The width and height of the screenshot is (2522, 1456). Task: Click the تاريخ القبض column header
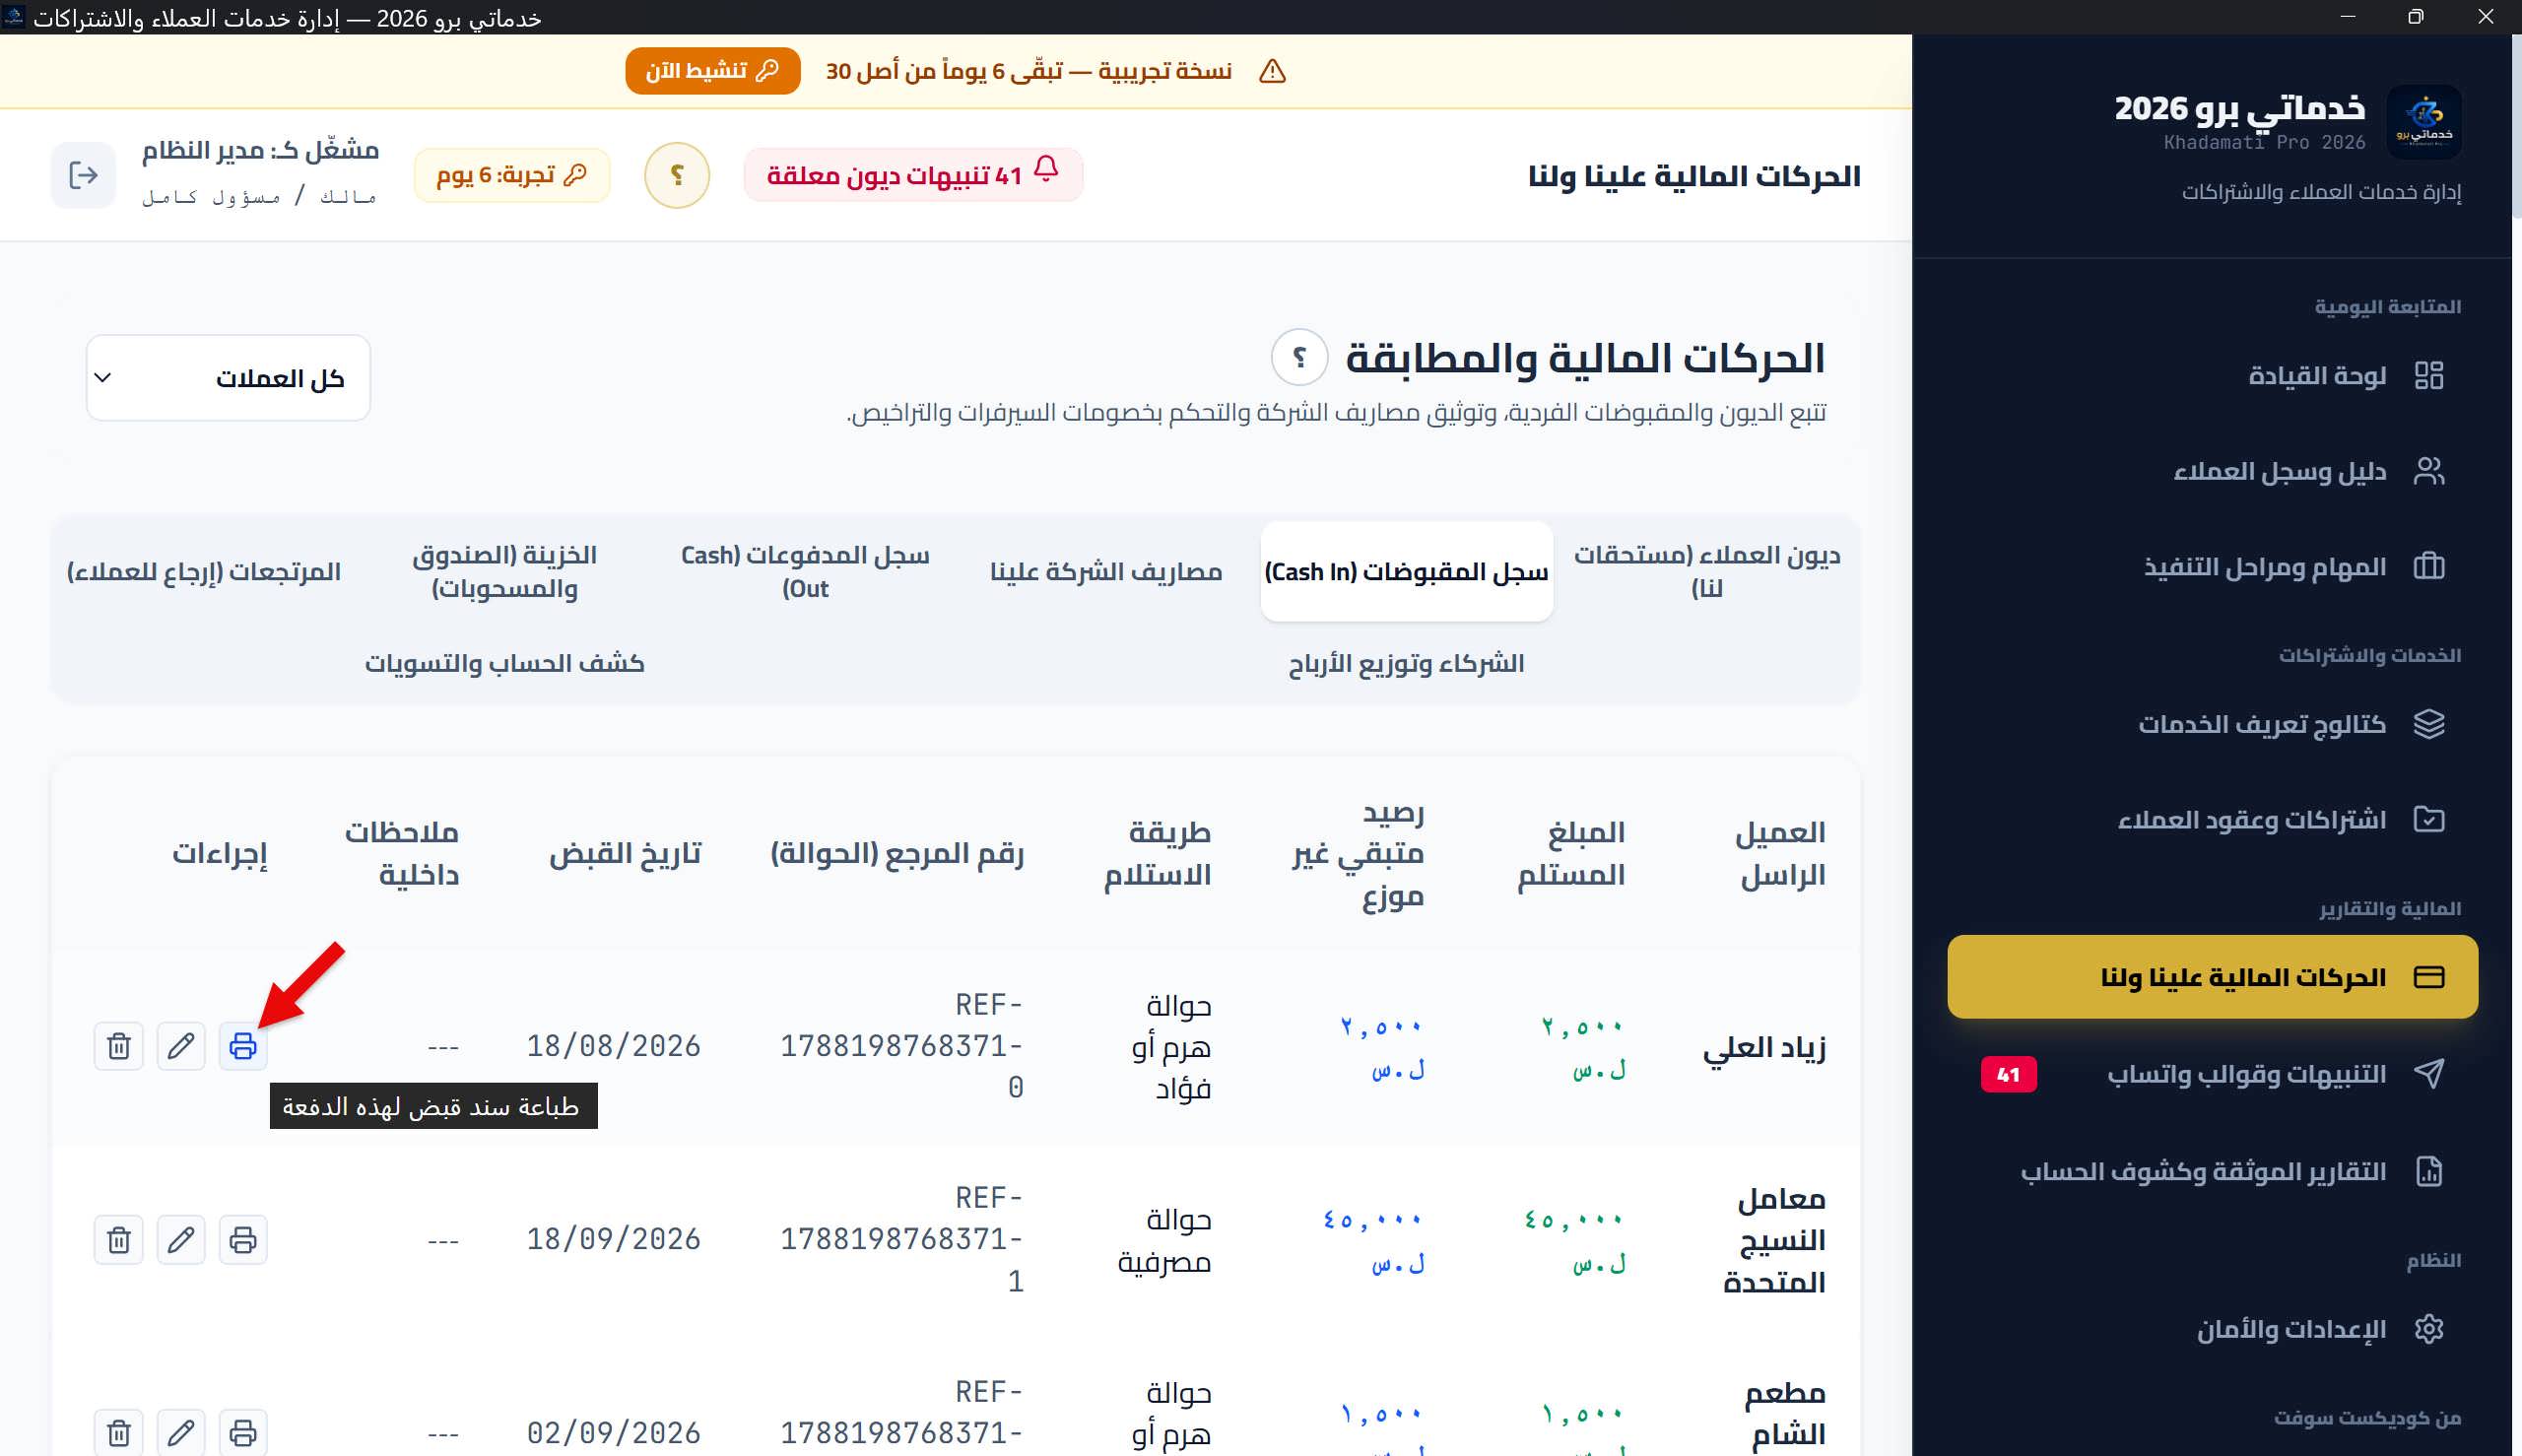625,853
